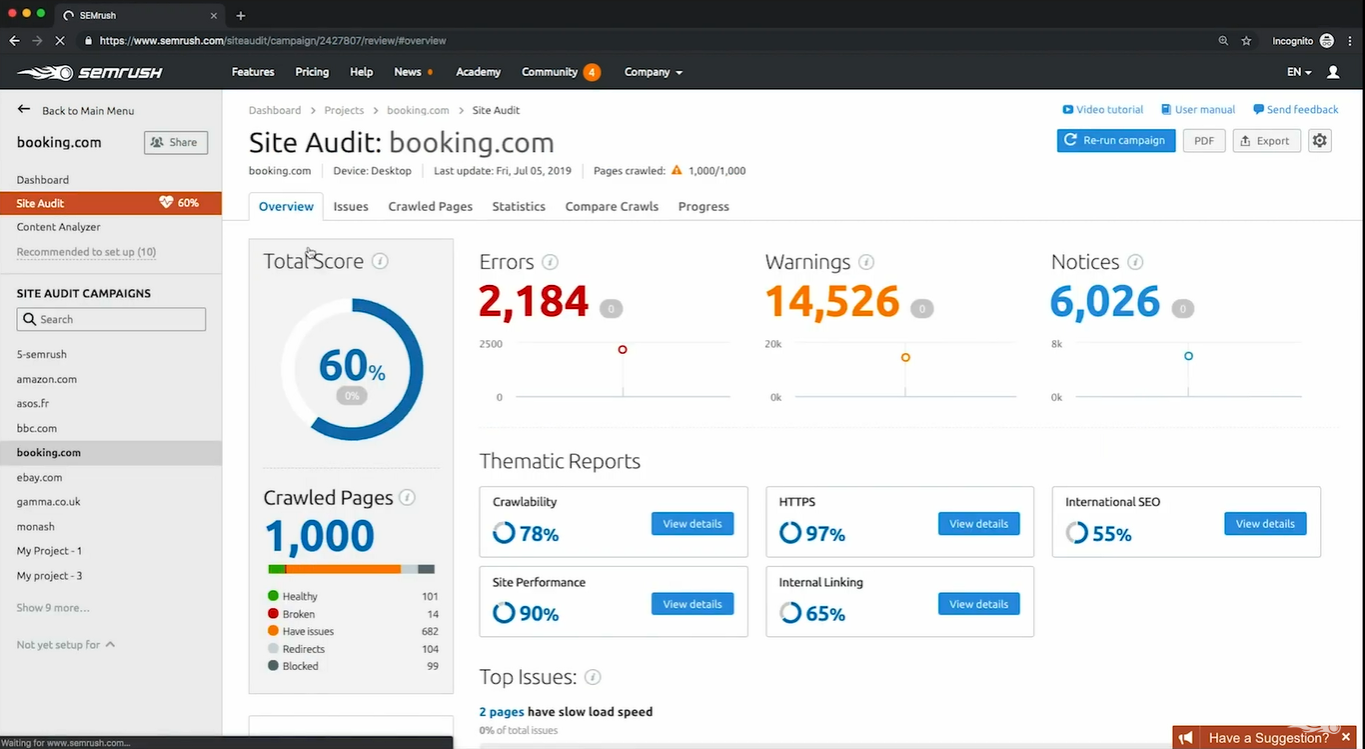The width and height of the screenshot is (1365, 749).
Task: Click the browser zoom magnifier icon
Action: [1223, 41]
